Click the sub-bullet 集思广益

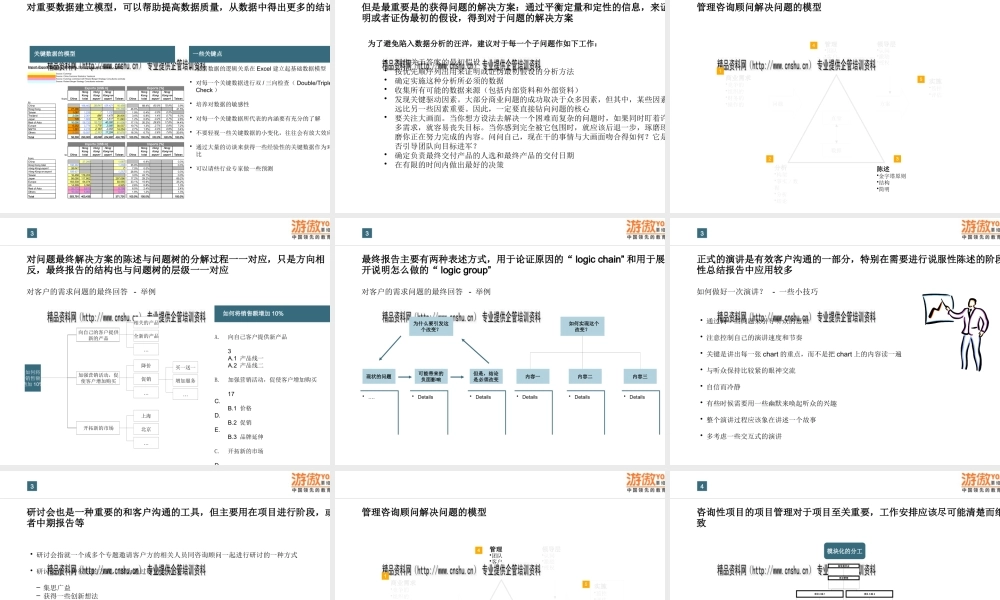[57, 587]
